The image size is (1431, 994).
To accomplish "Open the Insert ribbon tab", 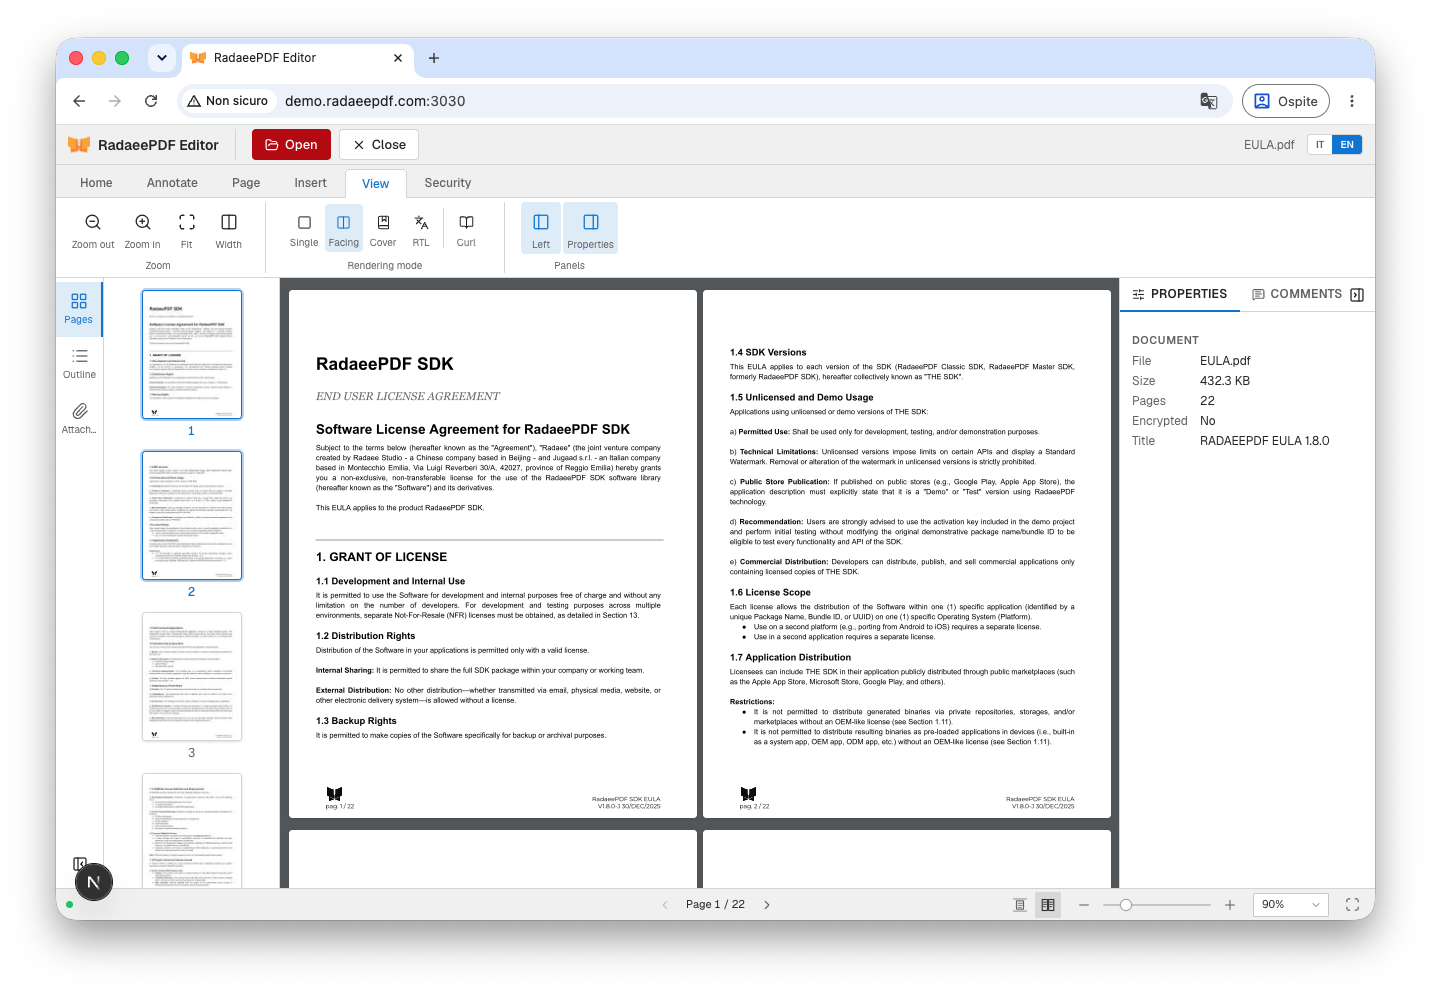I will point(310,183).
